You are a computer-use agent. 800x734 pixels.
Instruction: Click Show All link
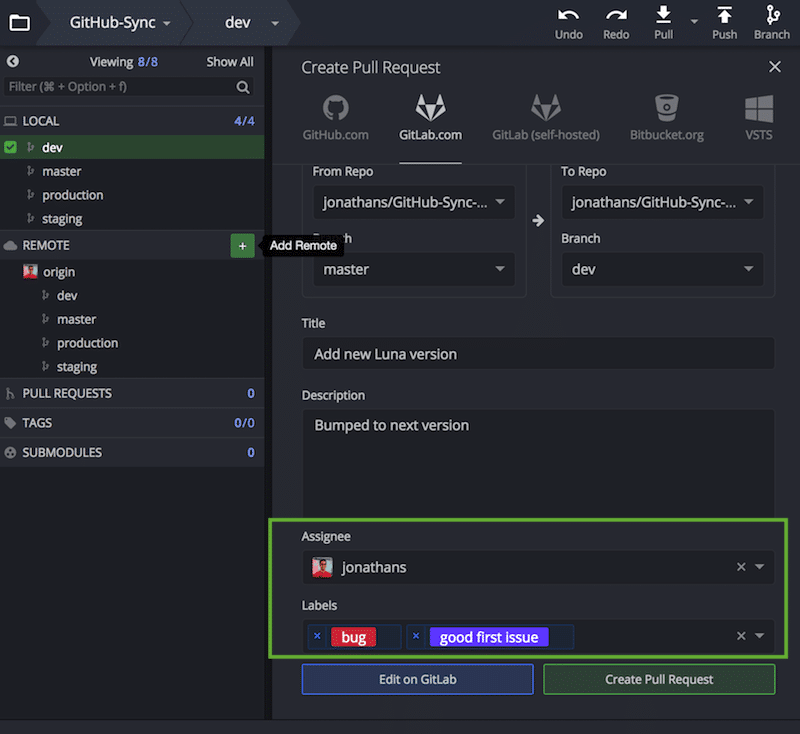pos(230,62)
